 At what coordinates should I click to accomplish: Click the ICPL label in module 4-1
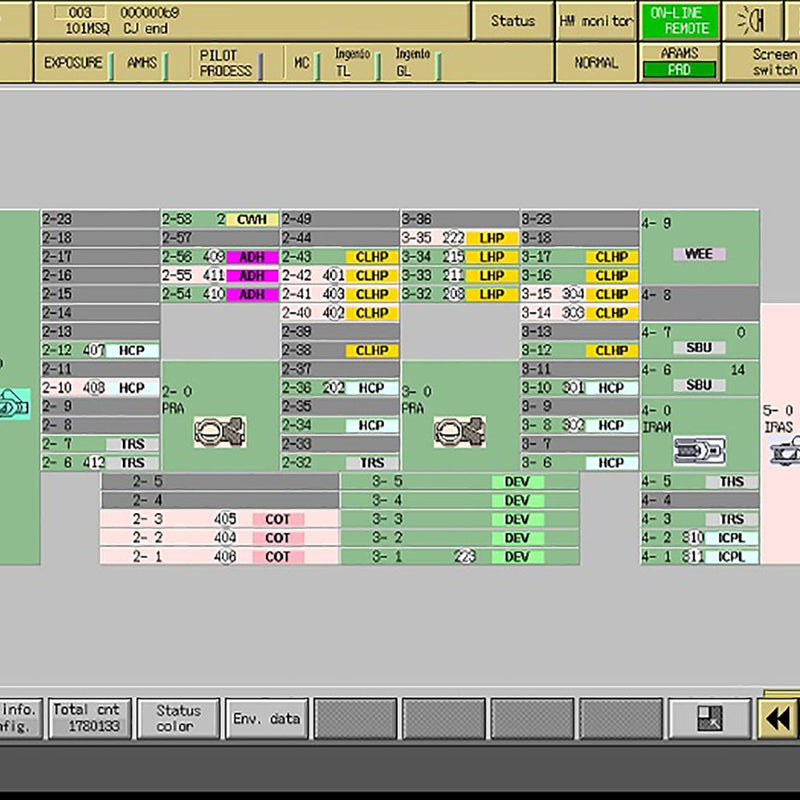point(732,557)
